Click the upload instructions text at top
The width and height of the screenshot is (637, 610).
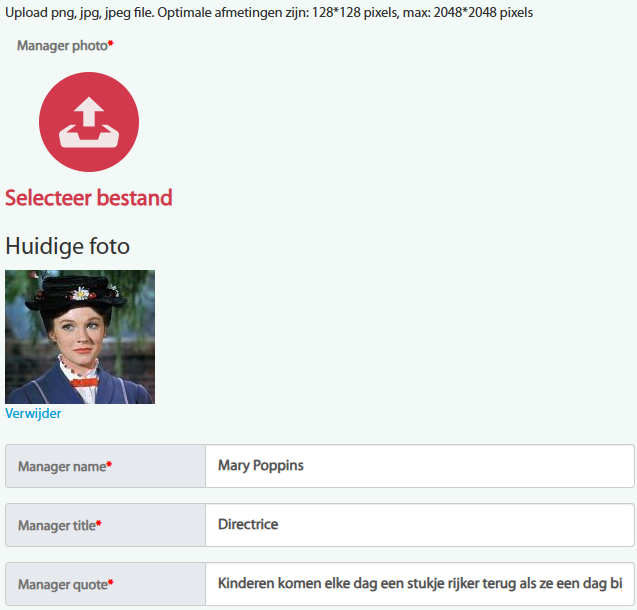[x=269, y=13]
